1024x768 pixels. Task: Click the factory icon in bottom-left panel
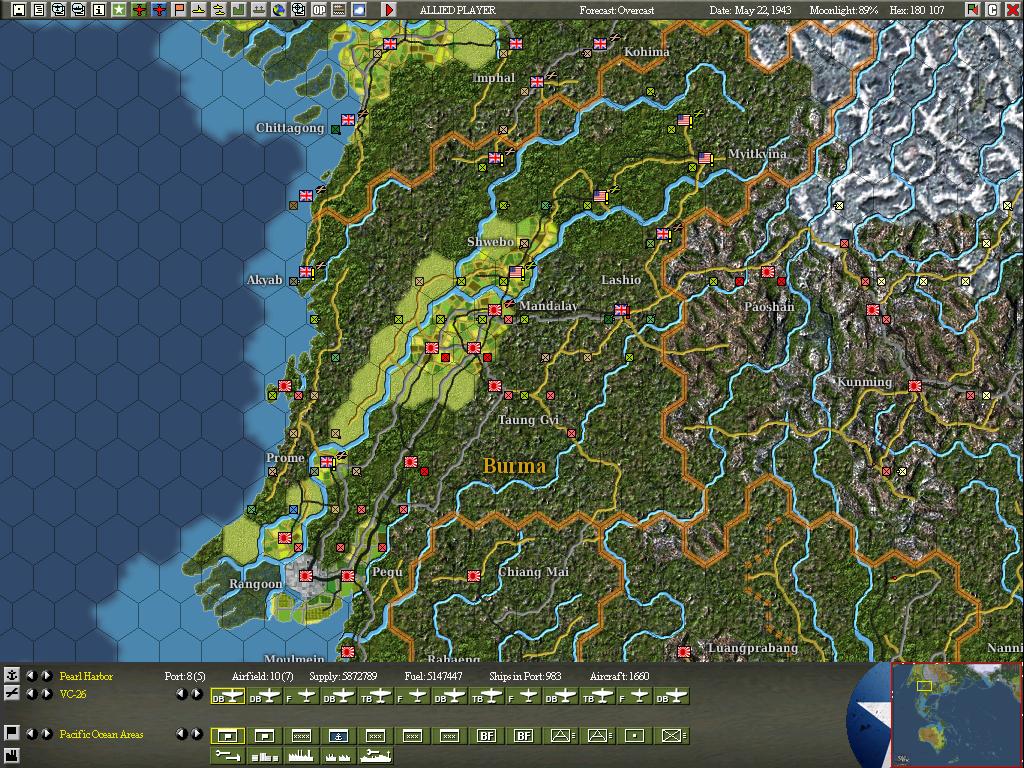pyautogui.click(x=11, y=756)
